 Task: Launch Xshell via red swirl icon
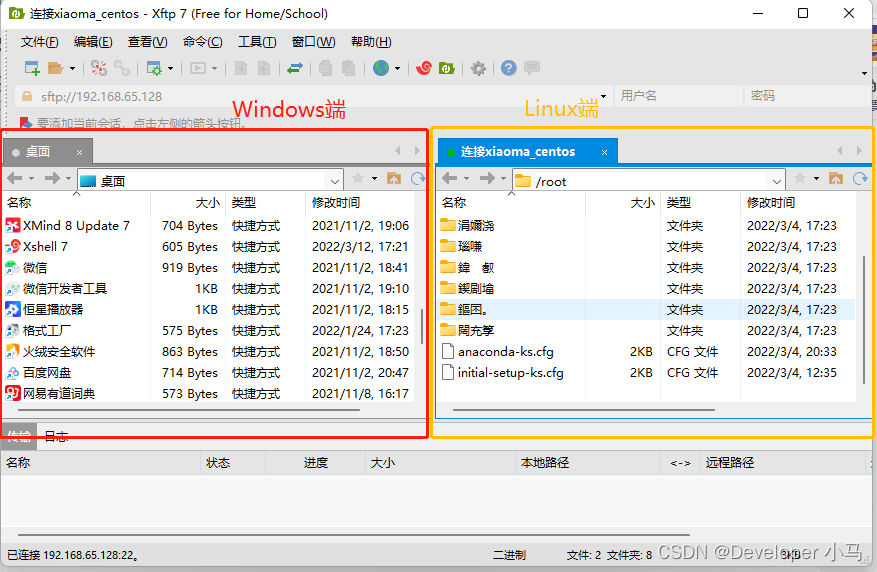(x=424, y=68)
